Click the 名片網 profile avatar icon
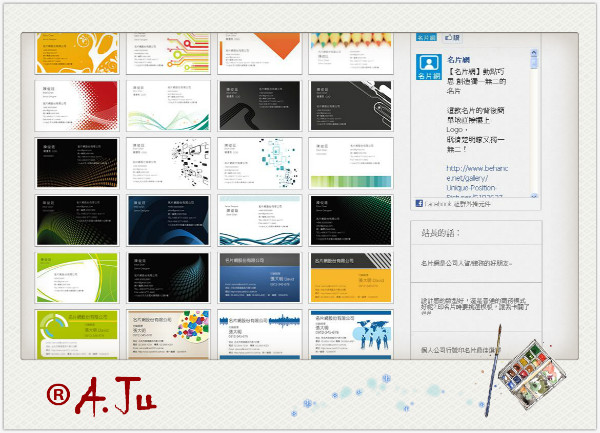This screenshot has height=433, width=600. pyautogui.click(x=429, y=67)
